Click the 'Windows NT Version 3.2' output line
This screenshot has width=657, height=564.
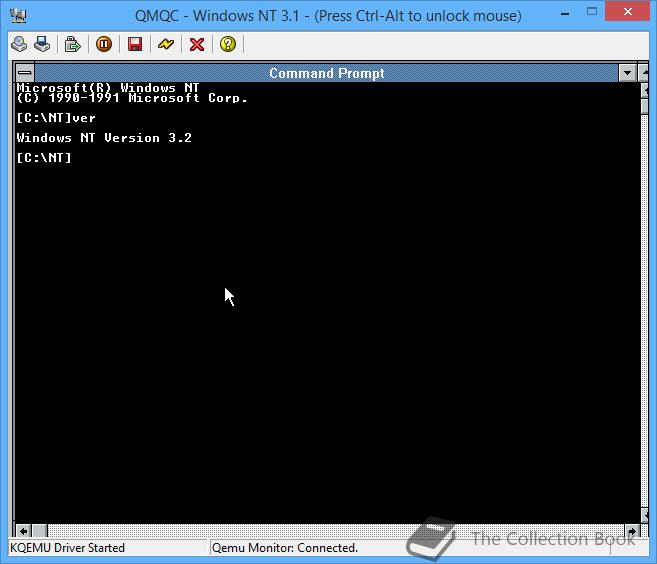104,138
